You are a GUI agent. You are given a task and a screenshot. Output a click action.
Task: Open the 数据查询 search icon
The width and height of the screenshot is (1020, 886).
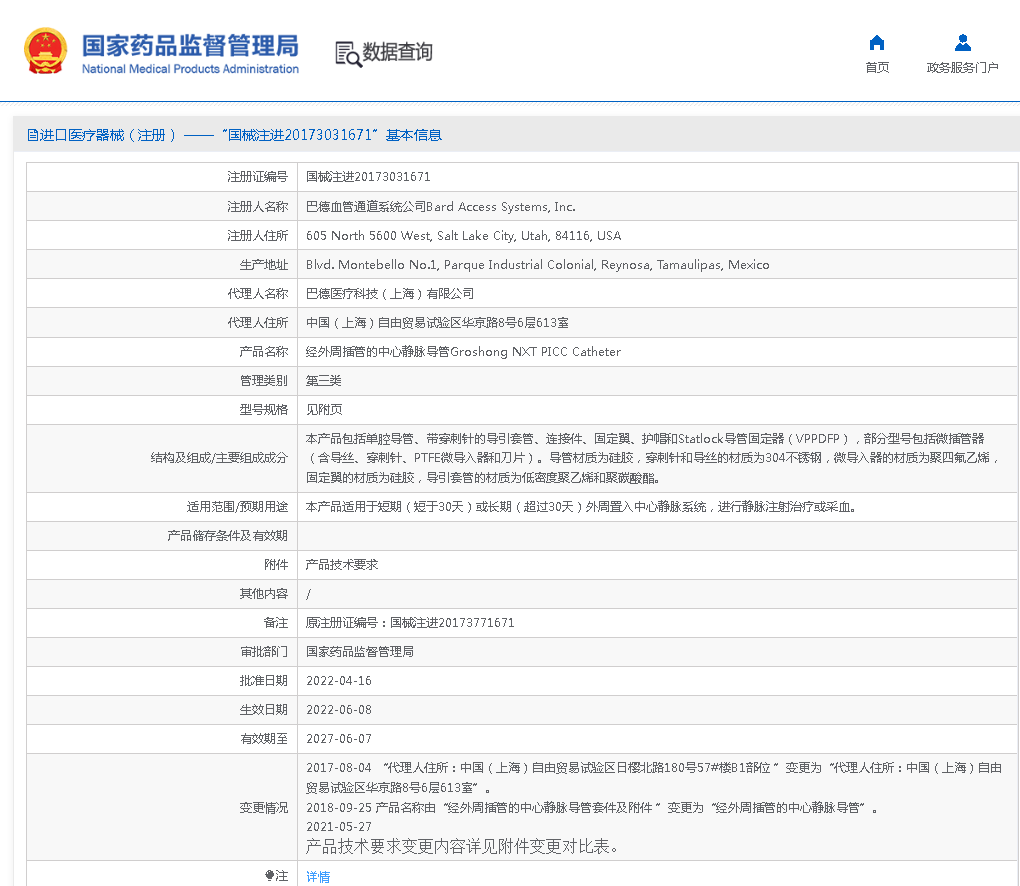click(348, 54)
